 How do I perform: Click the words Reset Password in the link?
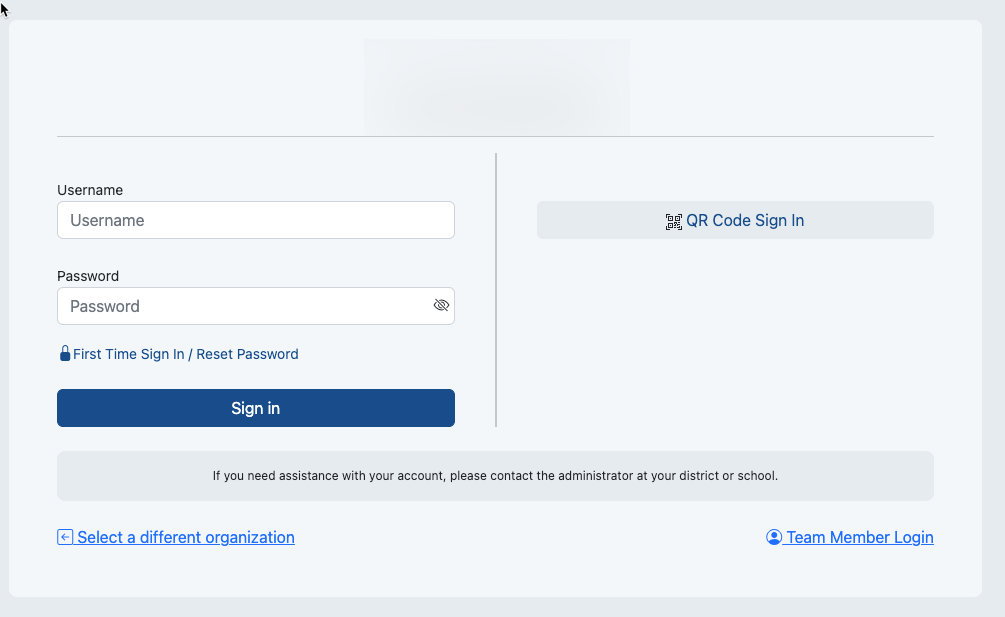pos(247,354)
